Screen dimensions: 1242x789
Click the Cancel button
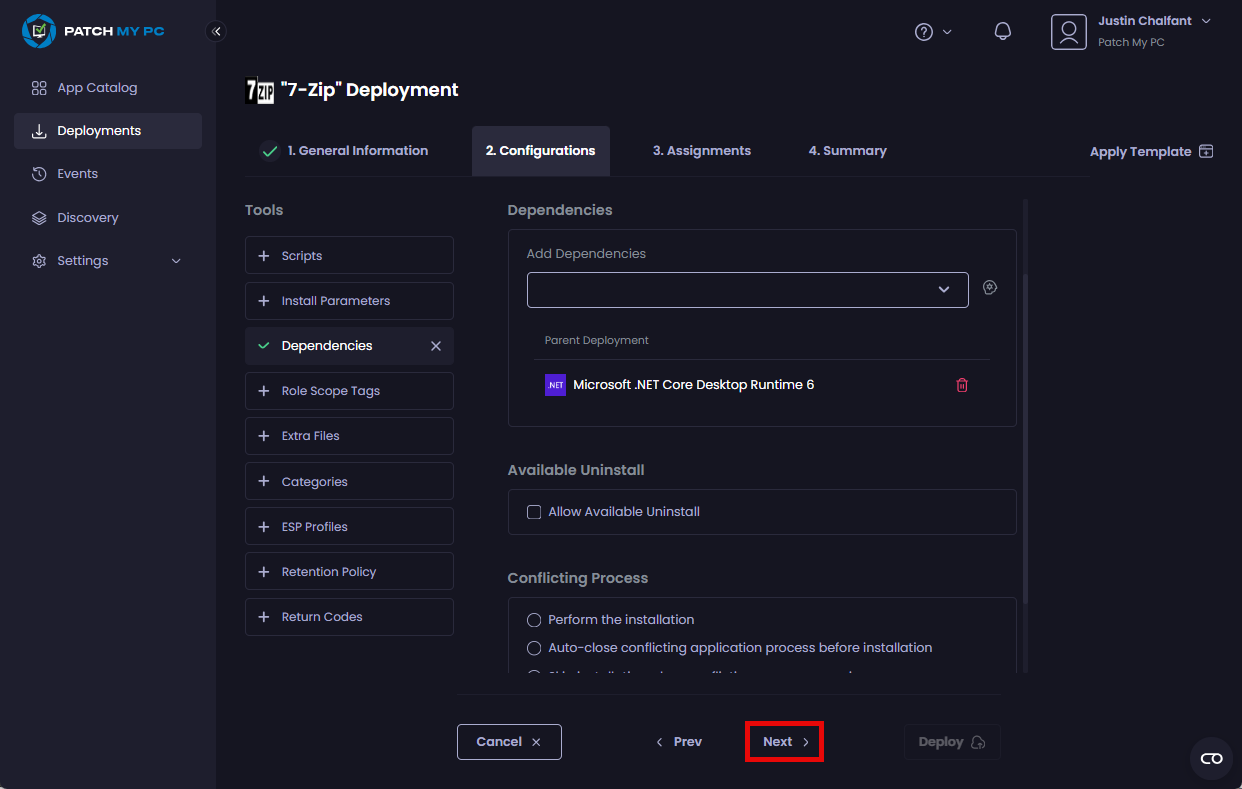pyautogui.click(x=509, y=742)
